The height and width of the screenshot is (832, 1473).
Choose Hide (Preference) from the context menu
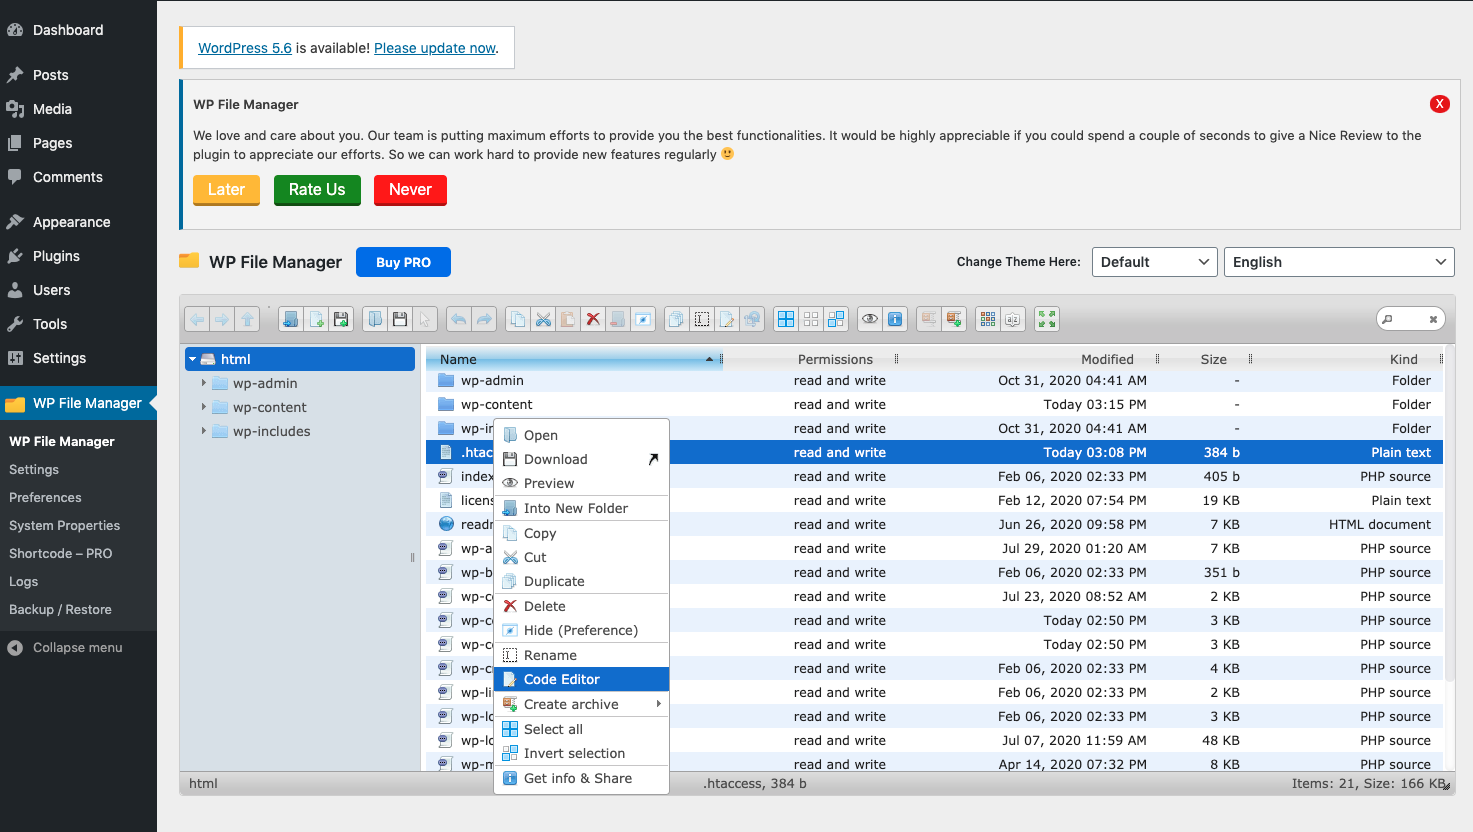(x=581, y=630)
